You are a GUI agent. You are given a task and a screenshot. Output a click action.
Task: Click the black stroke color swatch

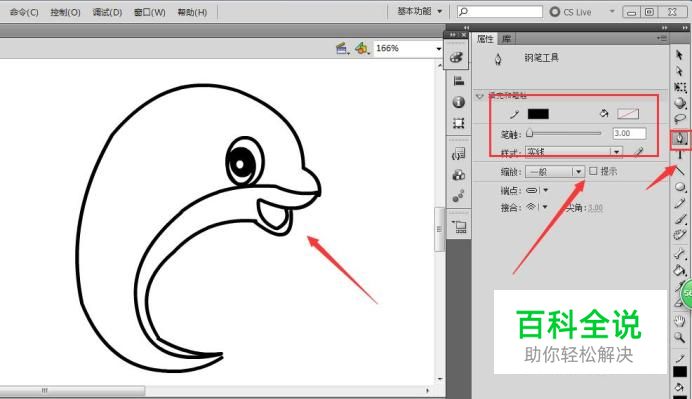click(x=538, y=114)
